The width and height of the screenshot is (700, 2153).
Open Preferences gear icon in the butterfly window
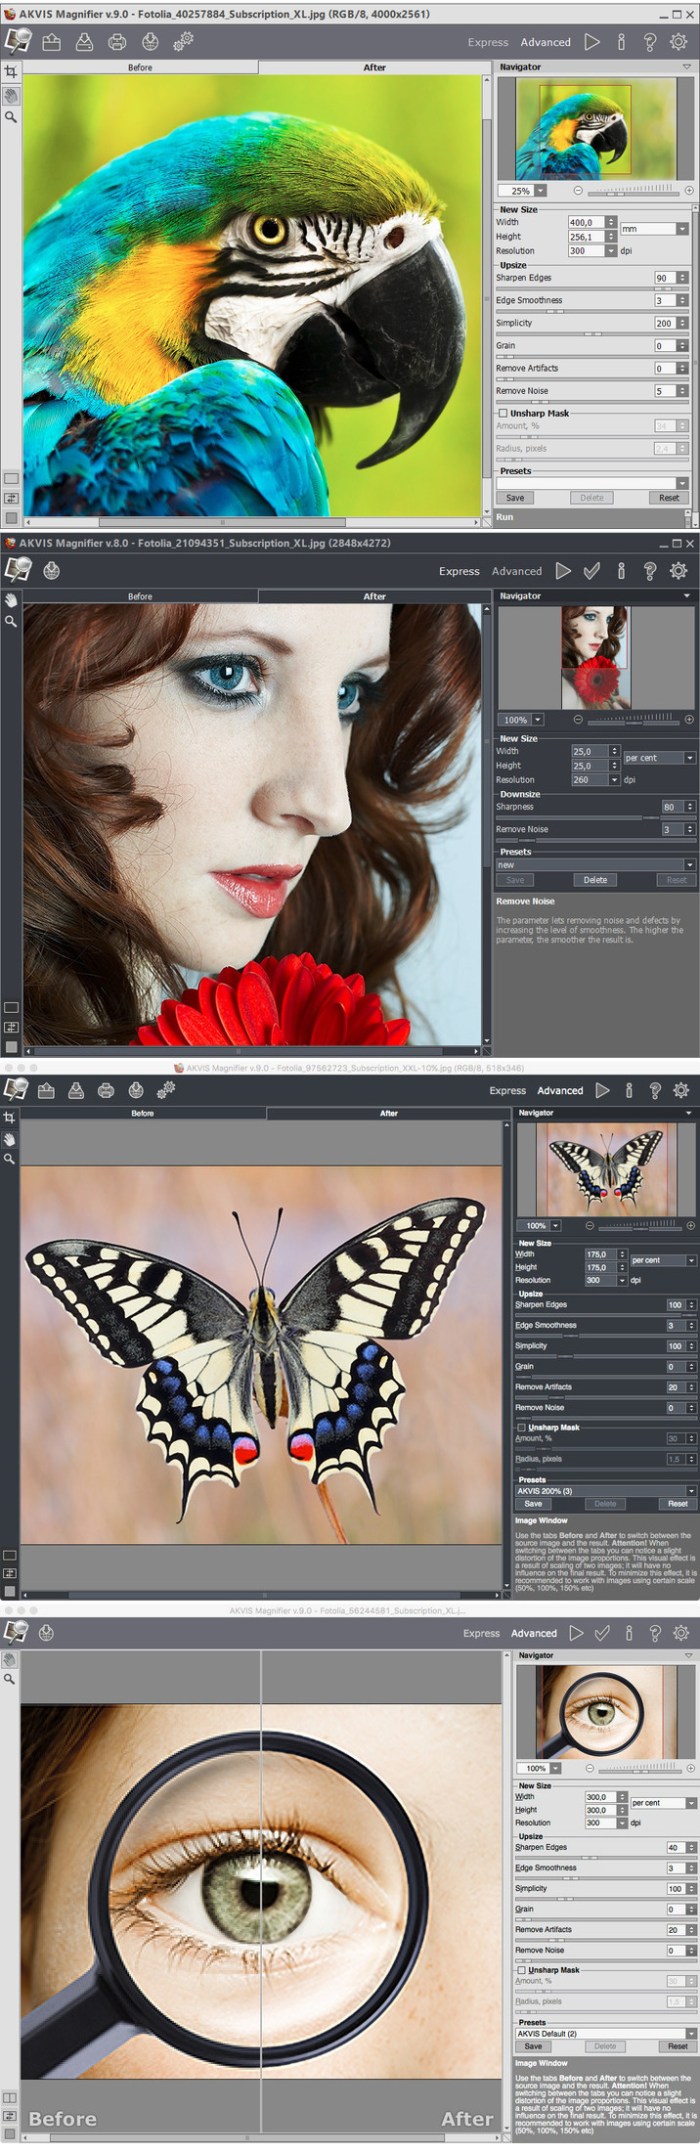click(x=681, y=1090)
